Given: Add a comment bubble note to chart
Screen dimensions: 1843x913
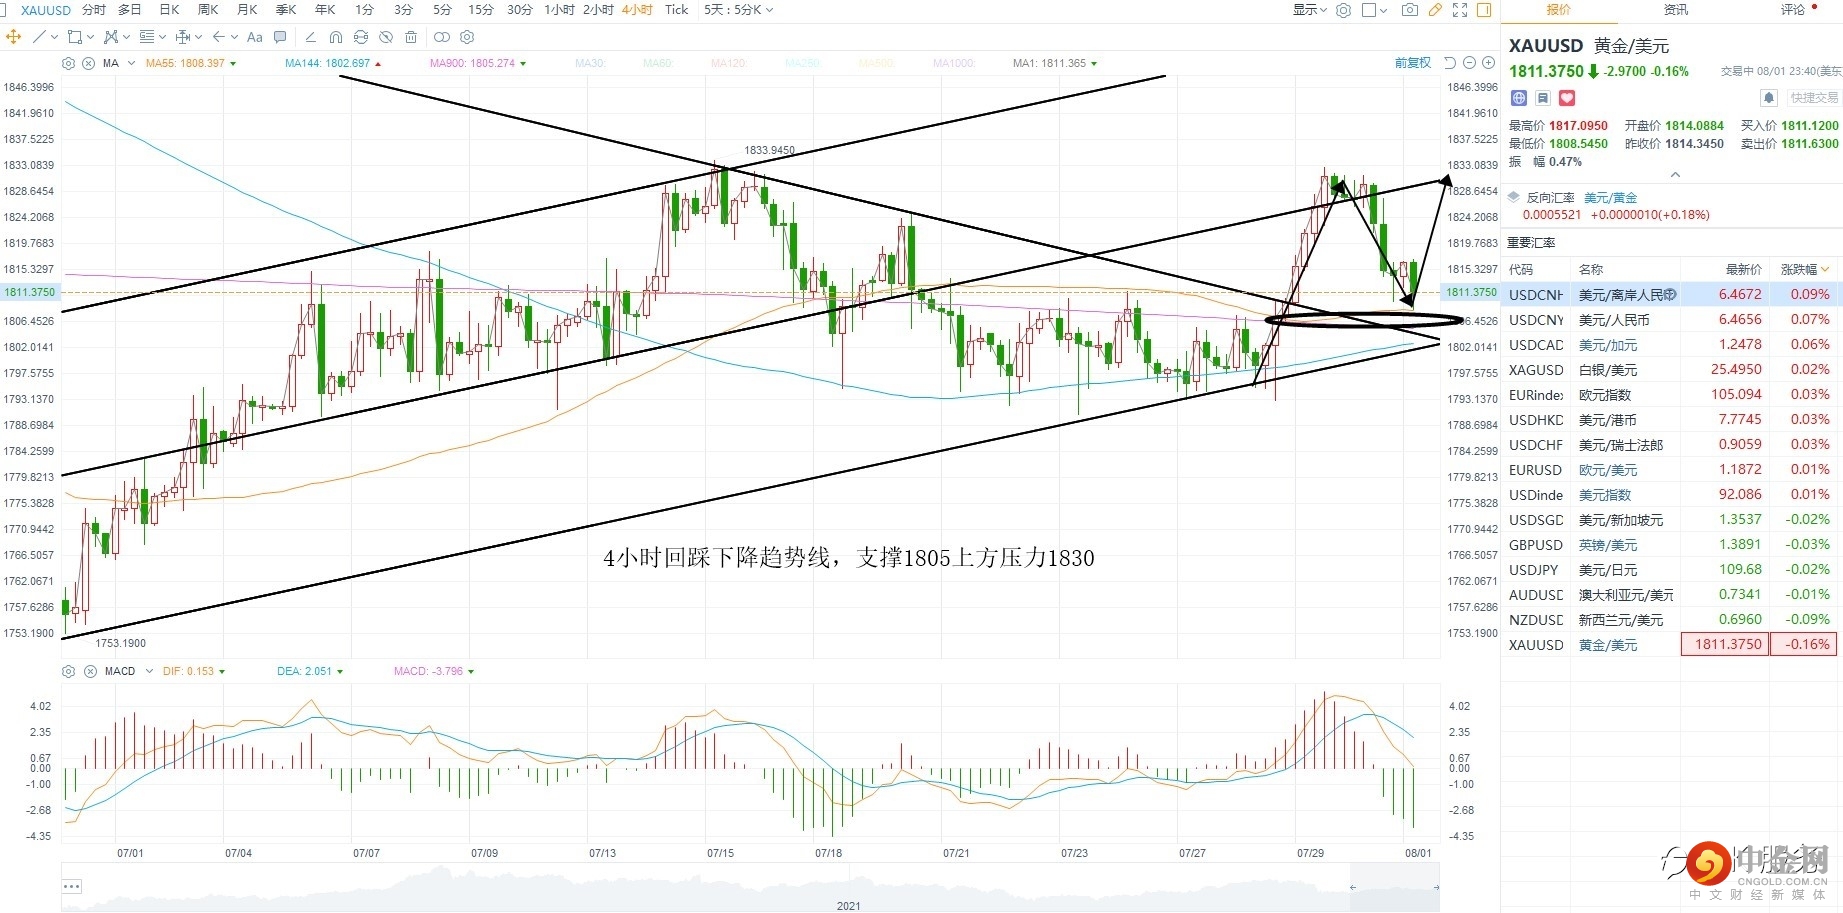Looking at the screenshot, I should [280, 37].
